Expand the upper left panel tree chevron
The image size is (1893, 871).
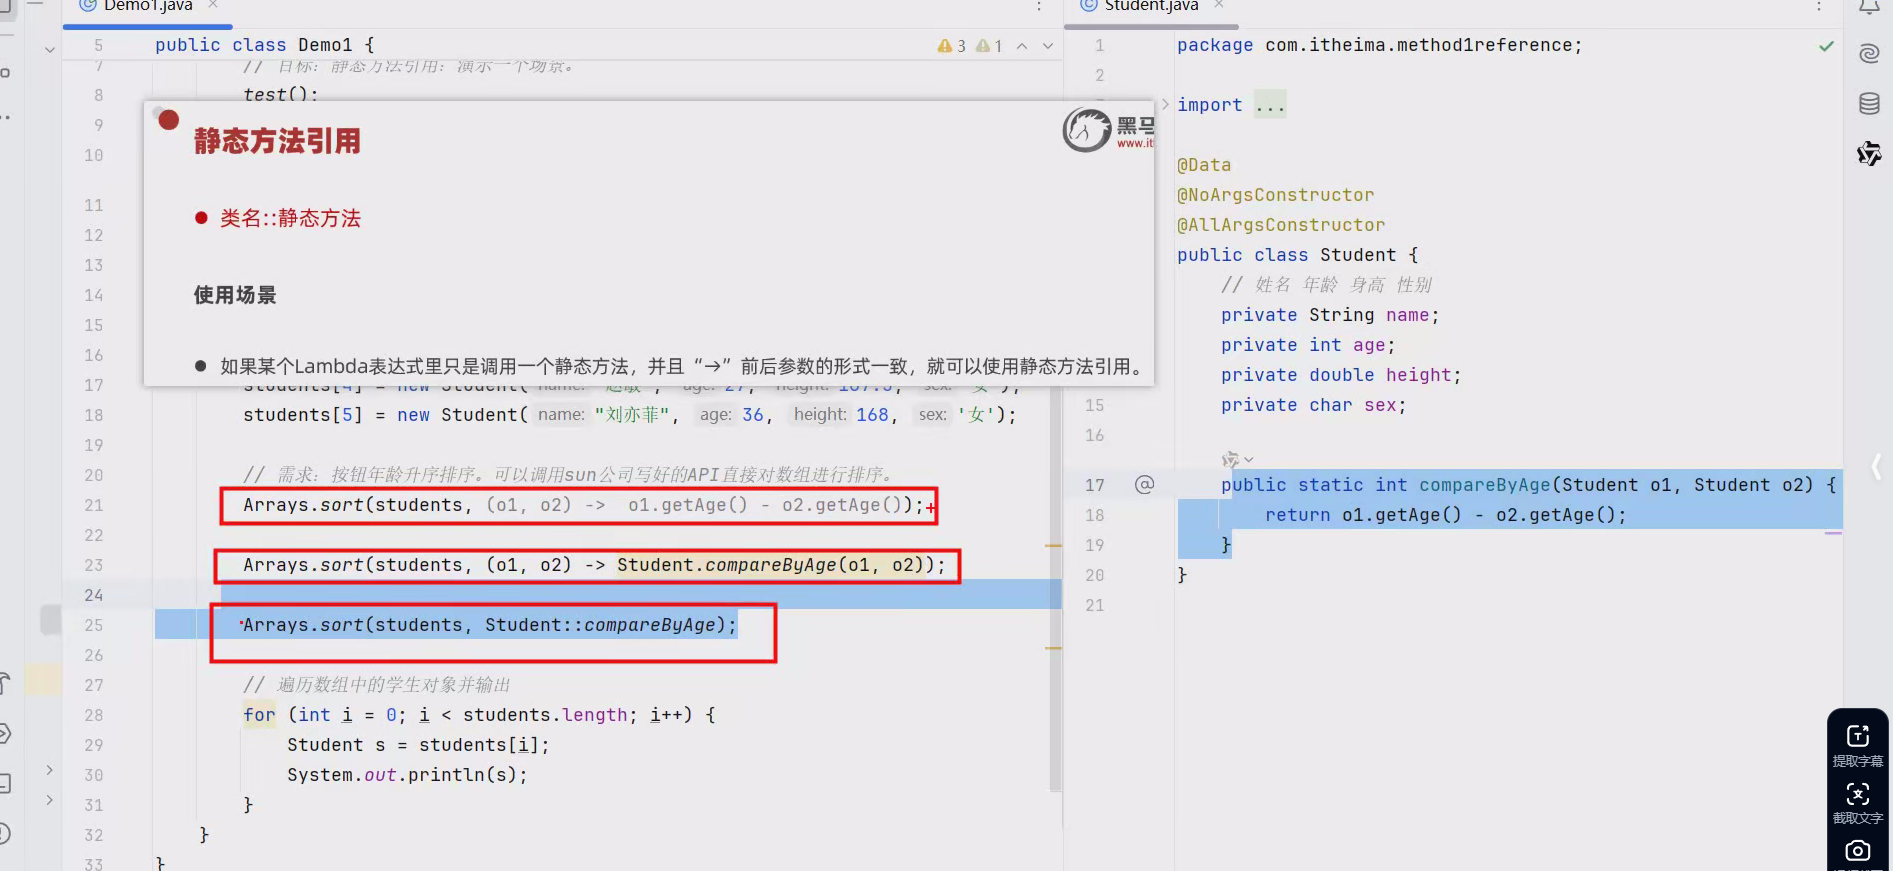coord(49,770)
